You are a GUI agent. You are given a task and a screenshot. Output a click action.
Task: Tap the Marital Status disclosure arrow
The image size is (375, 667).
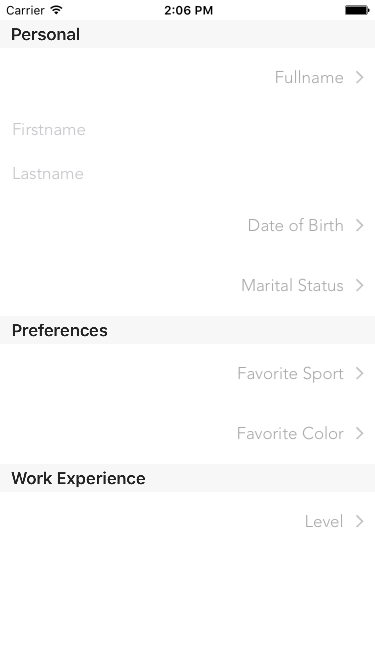pyautogui.click(x=360, y=285)
